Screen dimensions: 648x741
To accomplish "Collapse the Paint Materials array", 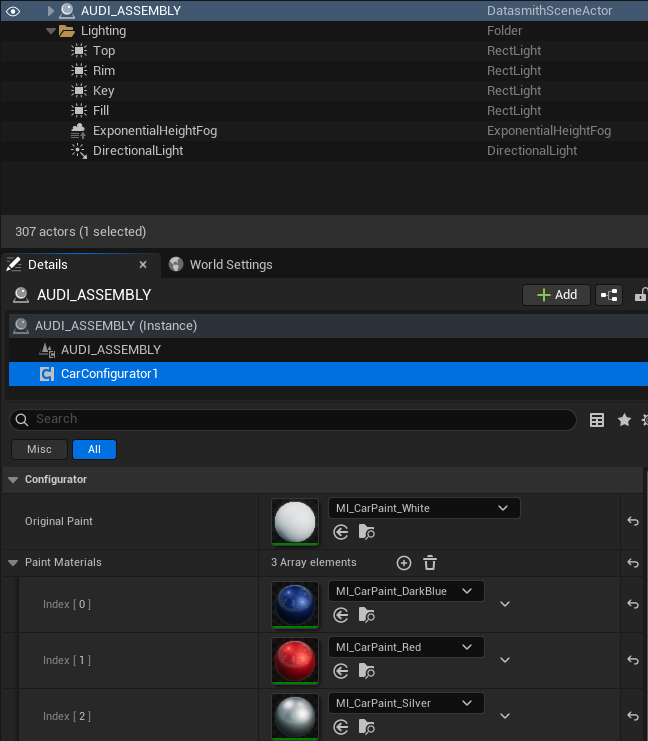I will pos(13,562).
